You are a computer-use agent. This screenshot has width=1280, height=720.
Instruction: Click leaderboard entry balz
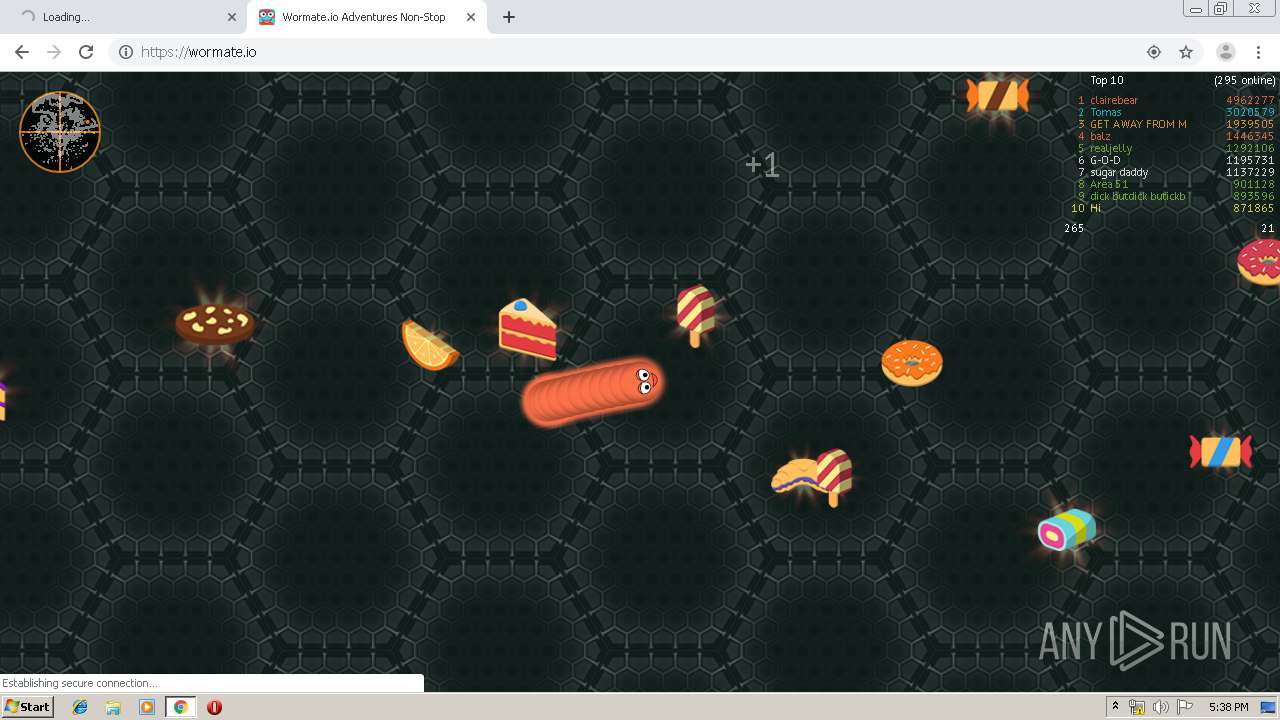[1176, 136]
